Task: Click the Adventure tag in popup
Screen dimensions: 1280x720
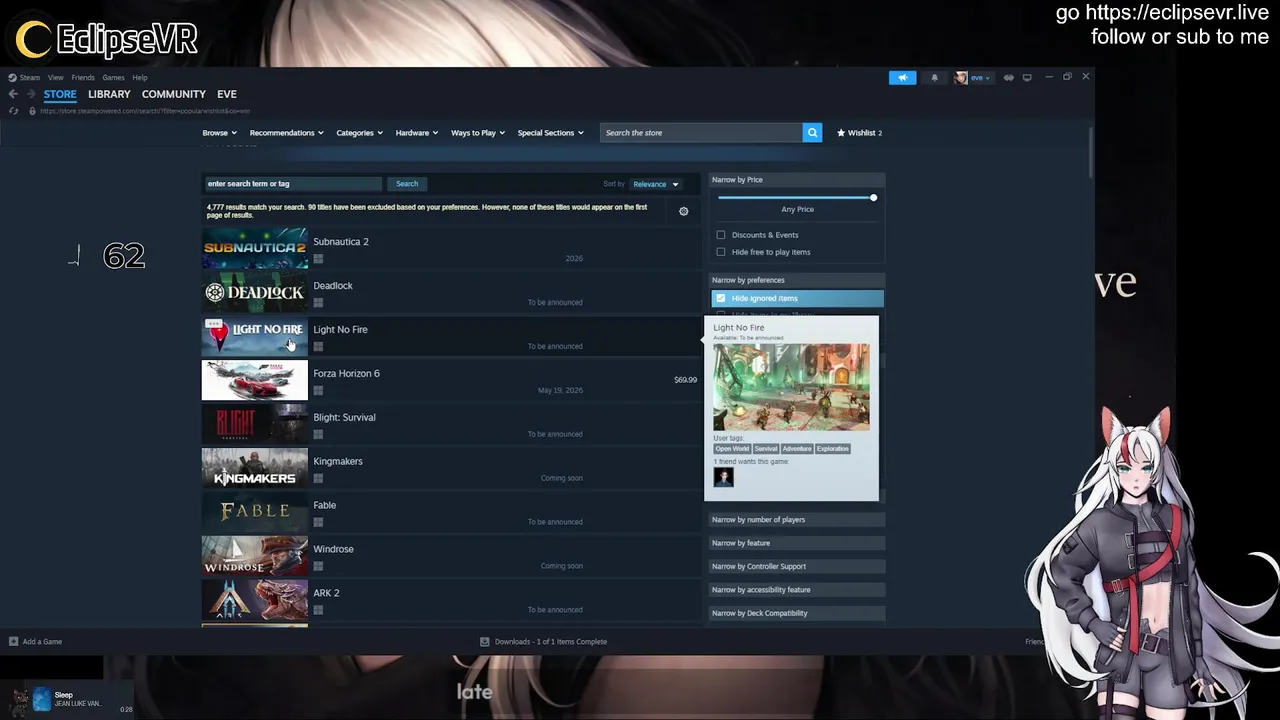Action: click(x=797, y=449)
